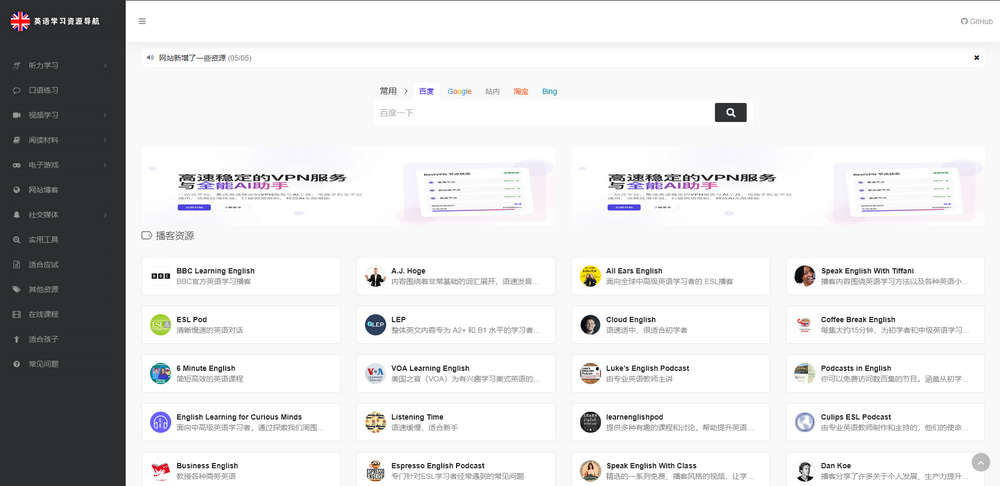This screenshot has width=1000, height=486.
Task: Open English Learning for Curious Minds card
Action: coord(241,422)
